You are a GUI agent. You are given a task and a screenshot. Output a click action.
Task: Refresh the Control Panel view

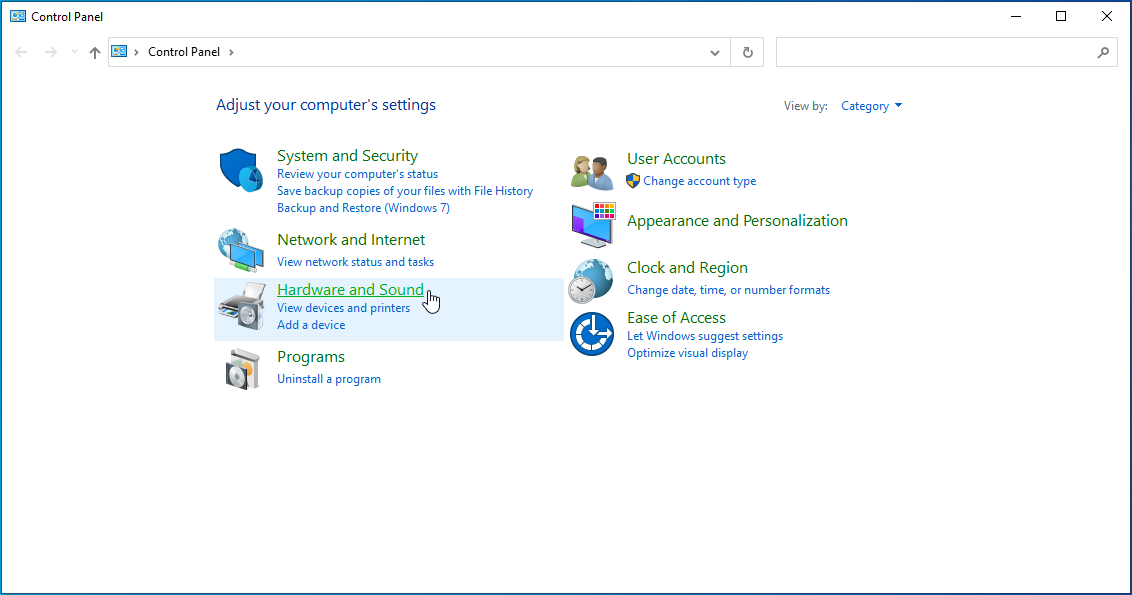(748, 52)
